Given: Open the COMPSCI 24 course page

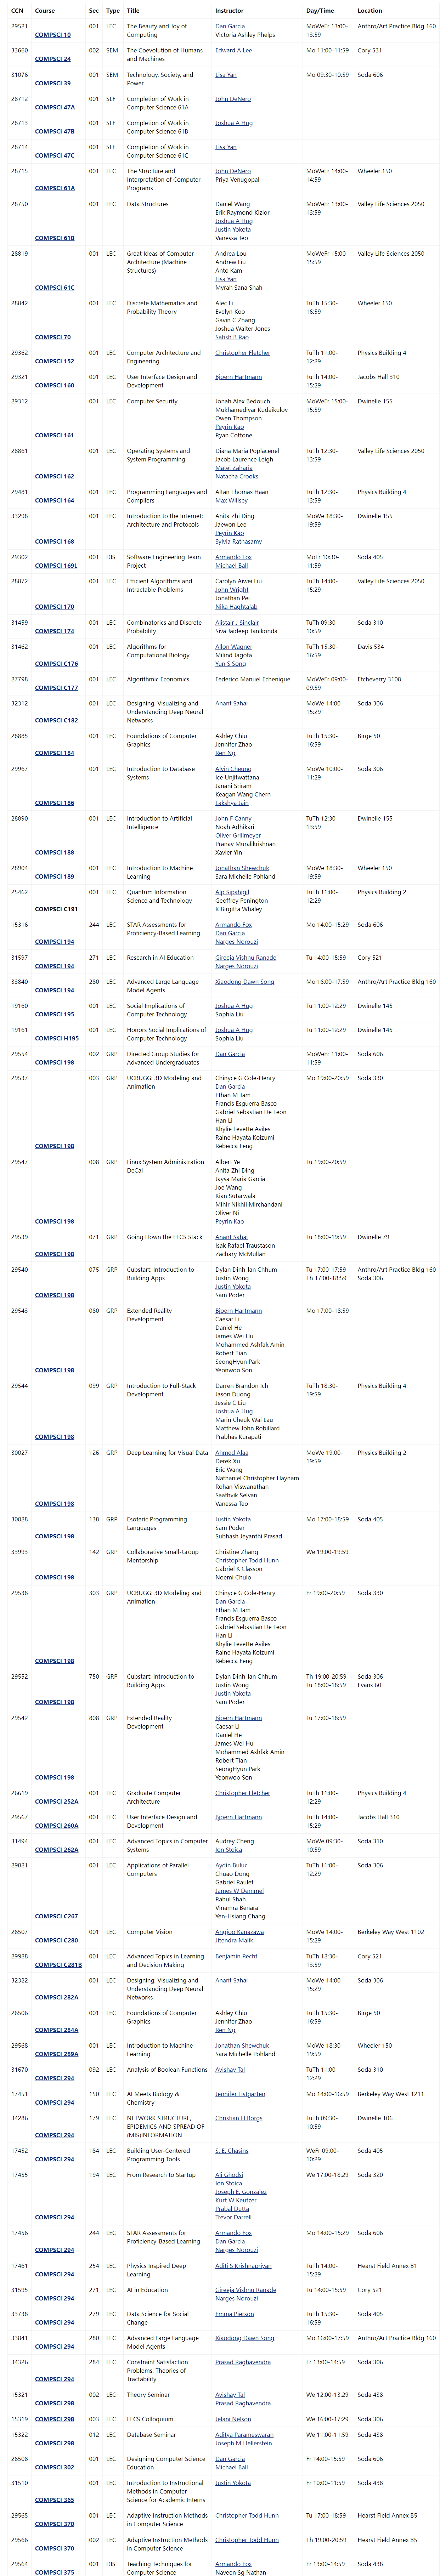Looking at the screenshot, I should click(x=52, y=59).
